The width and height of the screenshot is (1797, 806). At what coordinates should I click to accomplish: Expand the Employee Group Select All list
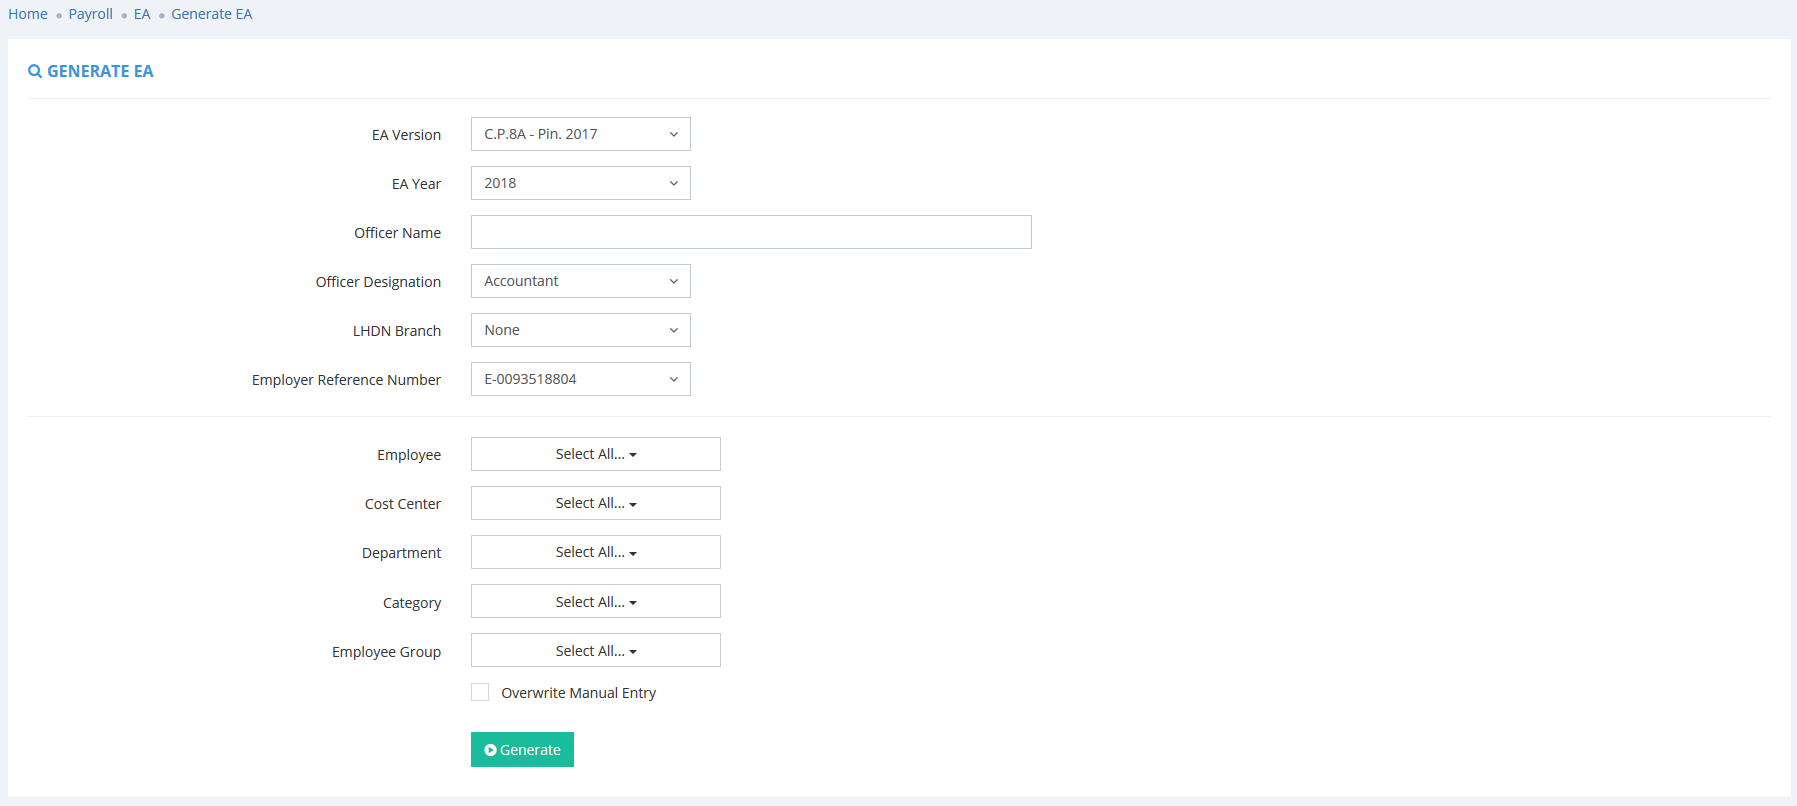tap(595, 650)
